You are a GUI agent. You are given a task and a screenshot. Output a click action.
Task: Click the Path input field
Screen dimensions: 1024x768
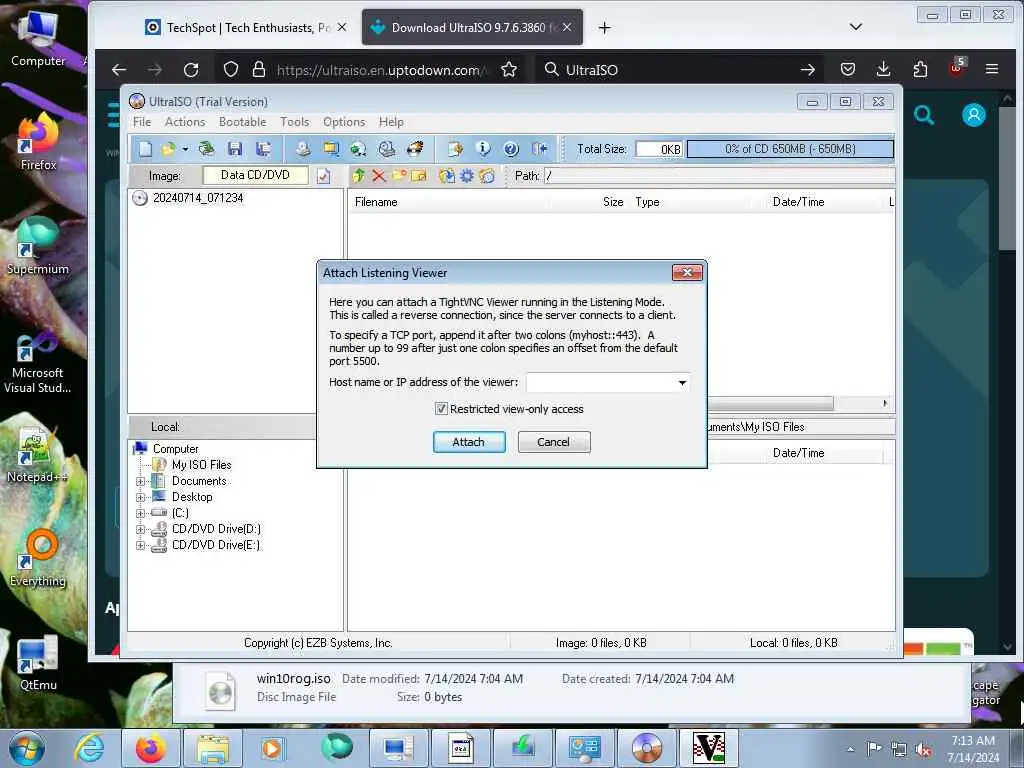pos(719,176)
